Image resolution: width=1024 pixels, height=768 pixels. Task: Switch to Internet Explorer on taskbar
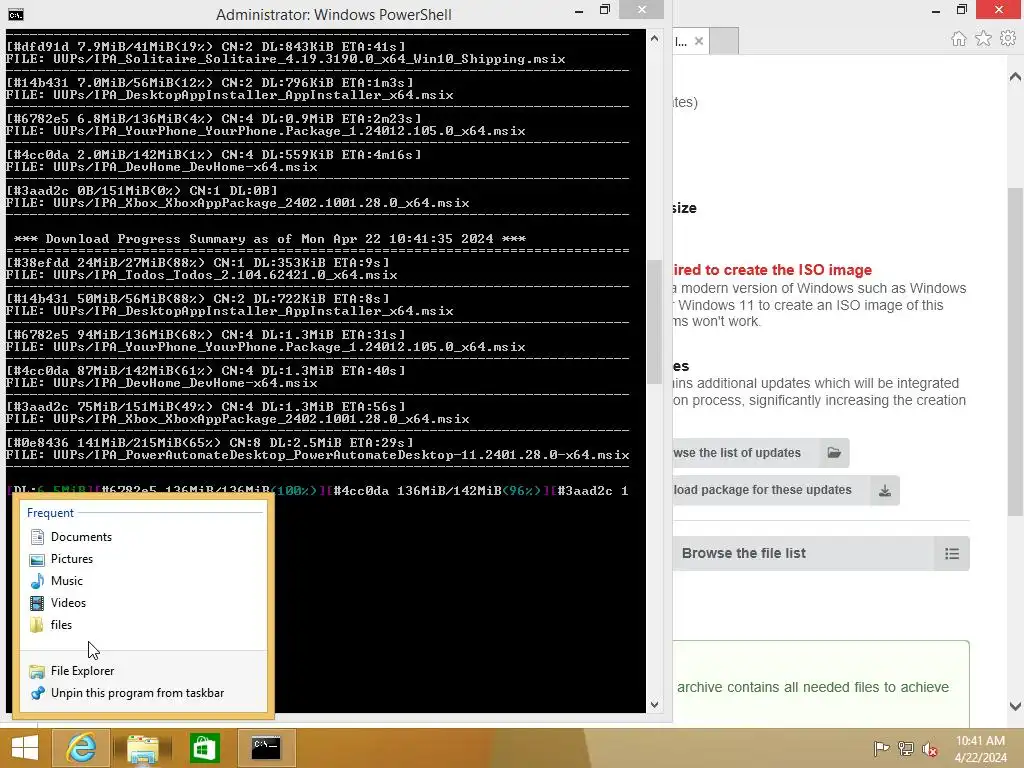click(x=82, y=748)
